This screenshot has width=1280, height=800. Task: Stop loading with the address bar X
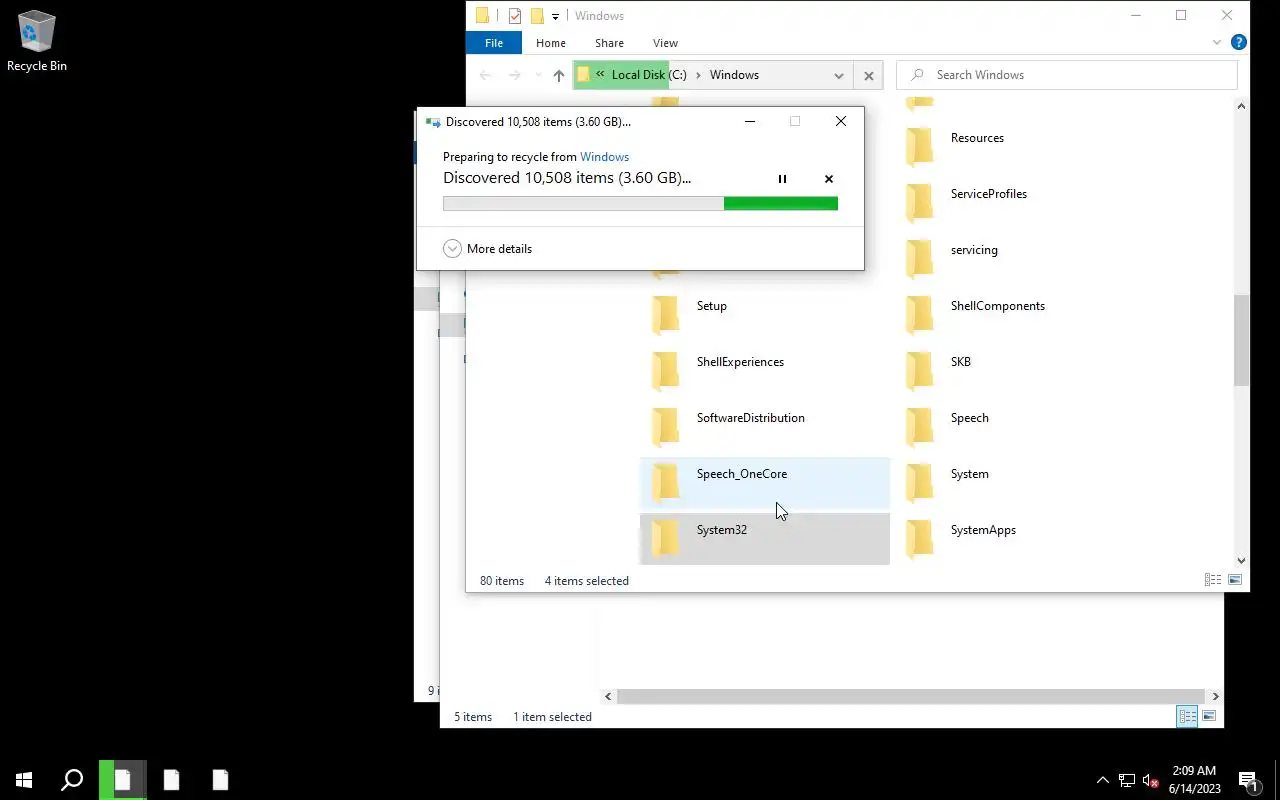click(868, 75)
